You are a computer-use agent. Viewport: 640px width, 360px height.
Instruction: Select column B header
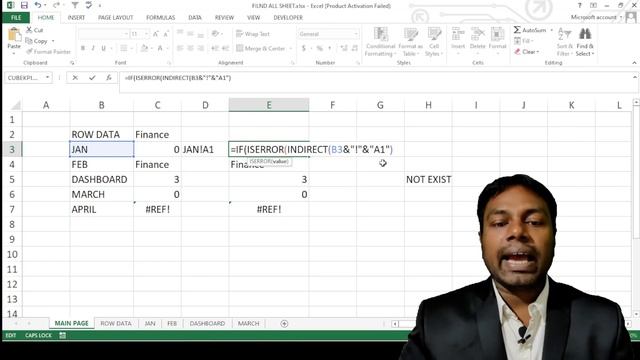coord(102,105)
